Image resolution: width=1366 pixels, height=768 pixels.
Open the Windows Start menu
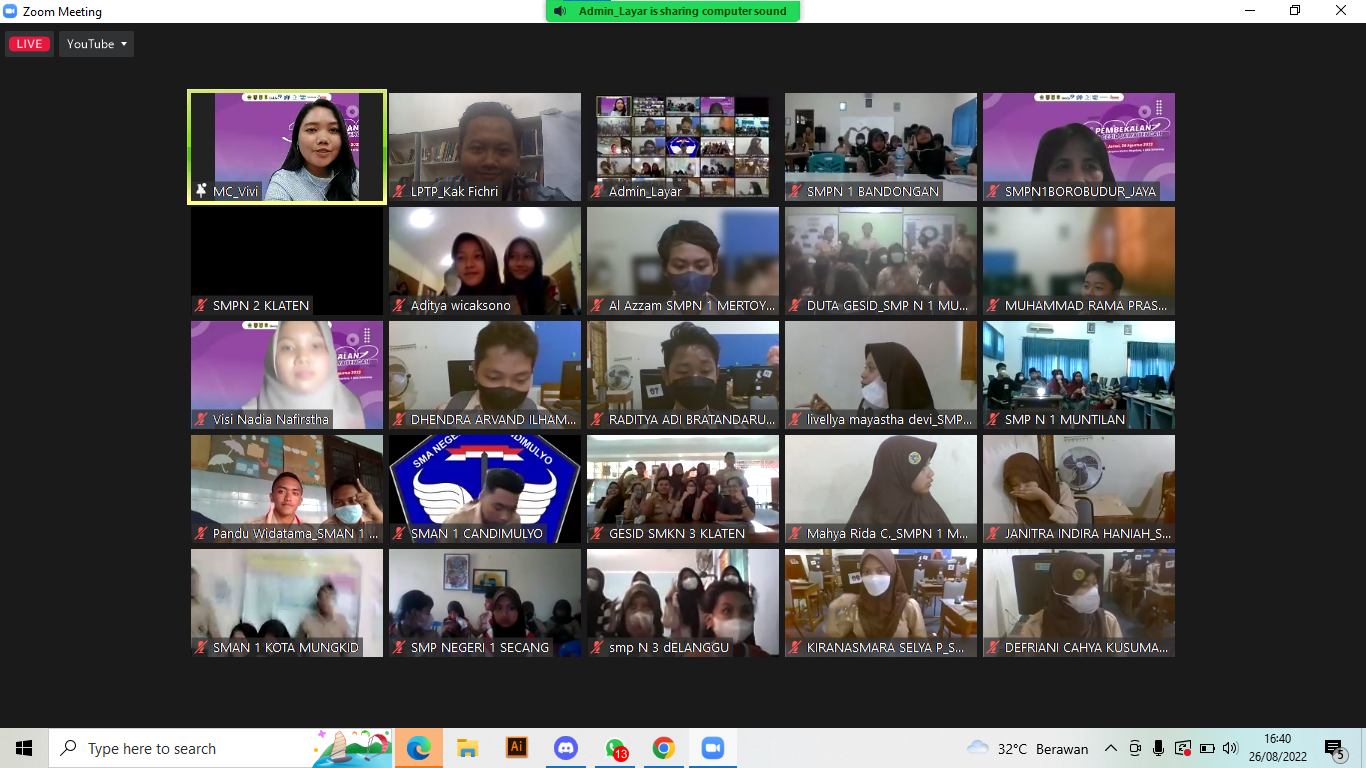(x=24, y=748)
